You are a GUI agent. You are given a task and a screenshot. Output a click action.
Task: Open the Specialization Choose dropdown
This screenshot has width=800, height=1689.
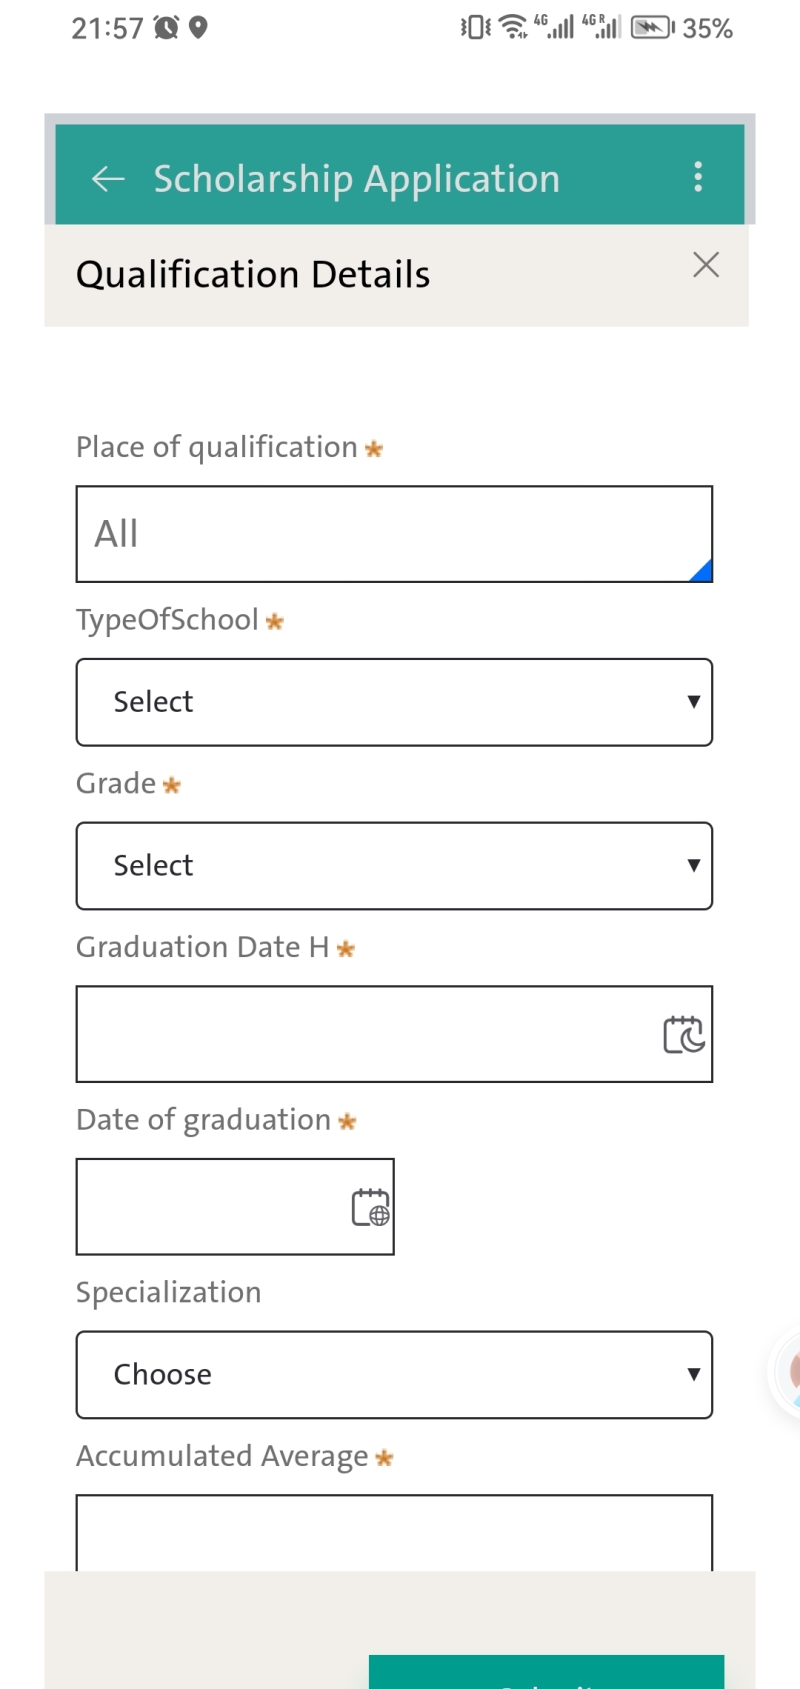point(394,1374)
